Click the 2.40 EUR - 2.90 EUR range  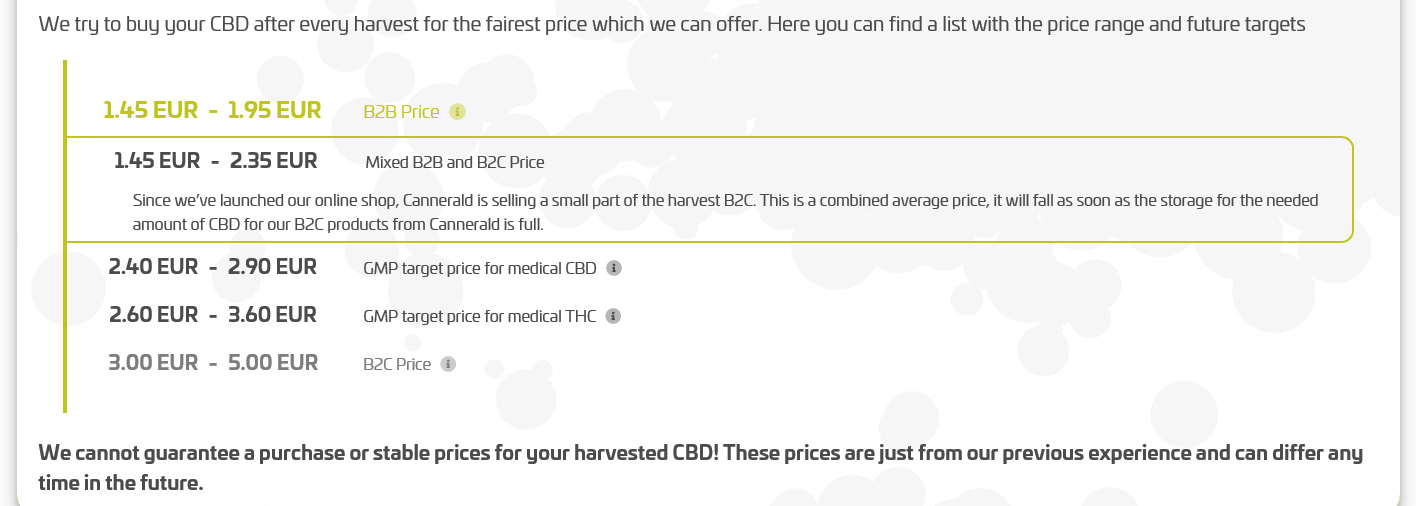click(213, 266)
